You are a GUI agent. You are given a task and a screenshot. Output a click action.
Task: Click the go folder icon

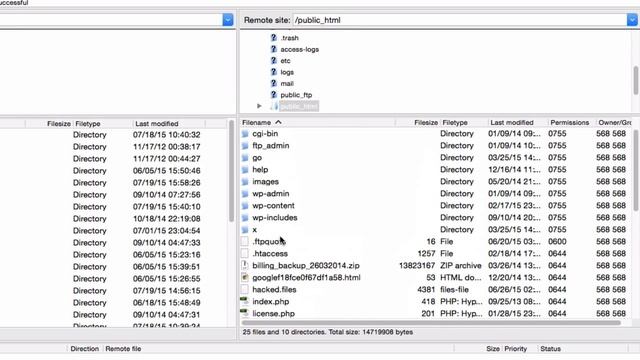pos(245,158)
